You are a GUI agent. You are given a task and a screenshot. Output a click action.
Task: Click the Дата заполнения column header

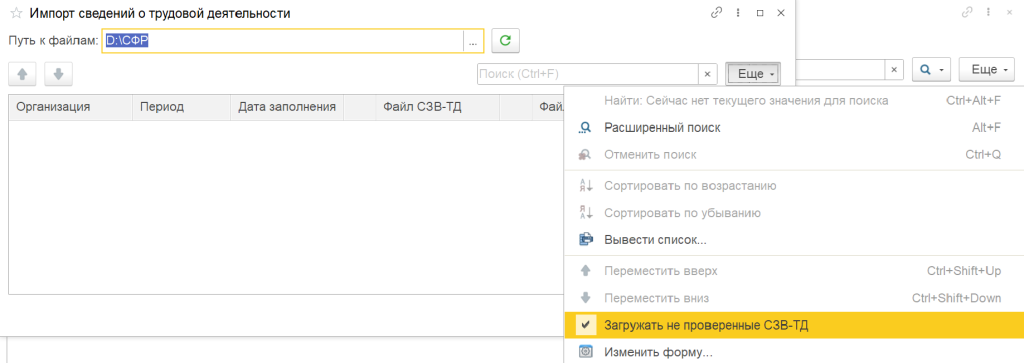(x=287, y=107)
